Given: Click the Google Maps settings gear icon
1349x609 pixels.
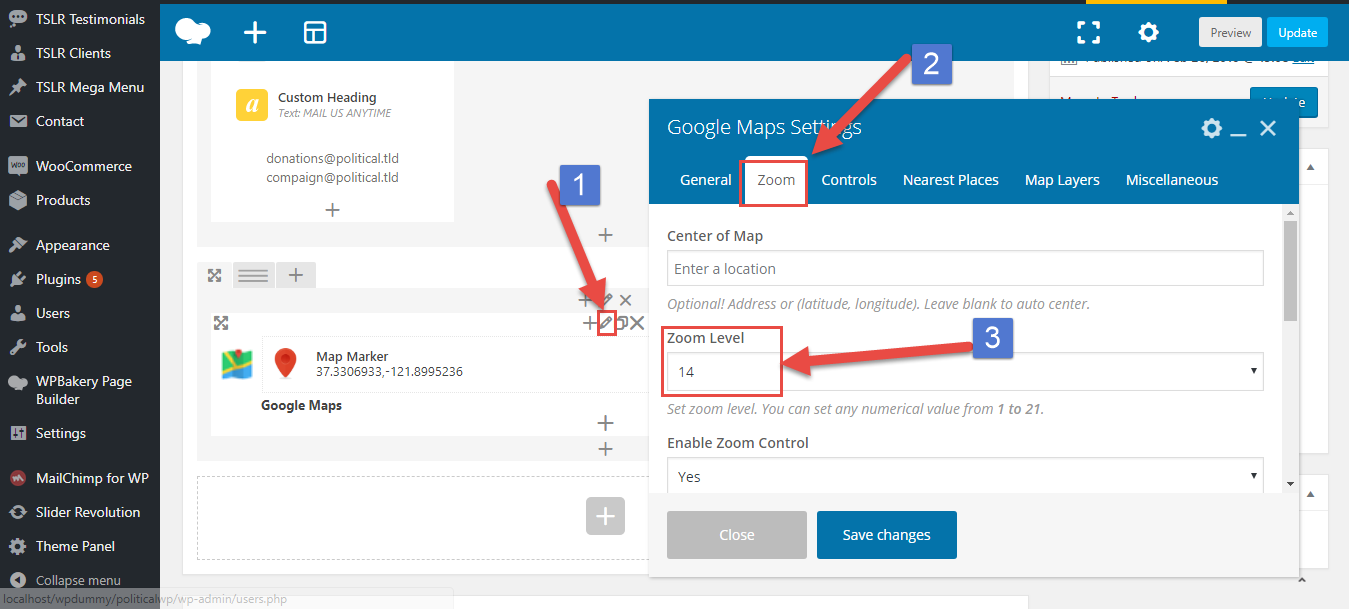Looking at the screenshot, I should pyautogui.click(x=1211, y=128).
